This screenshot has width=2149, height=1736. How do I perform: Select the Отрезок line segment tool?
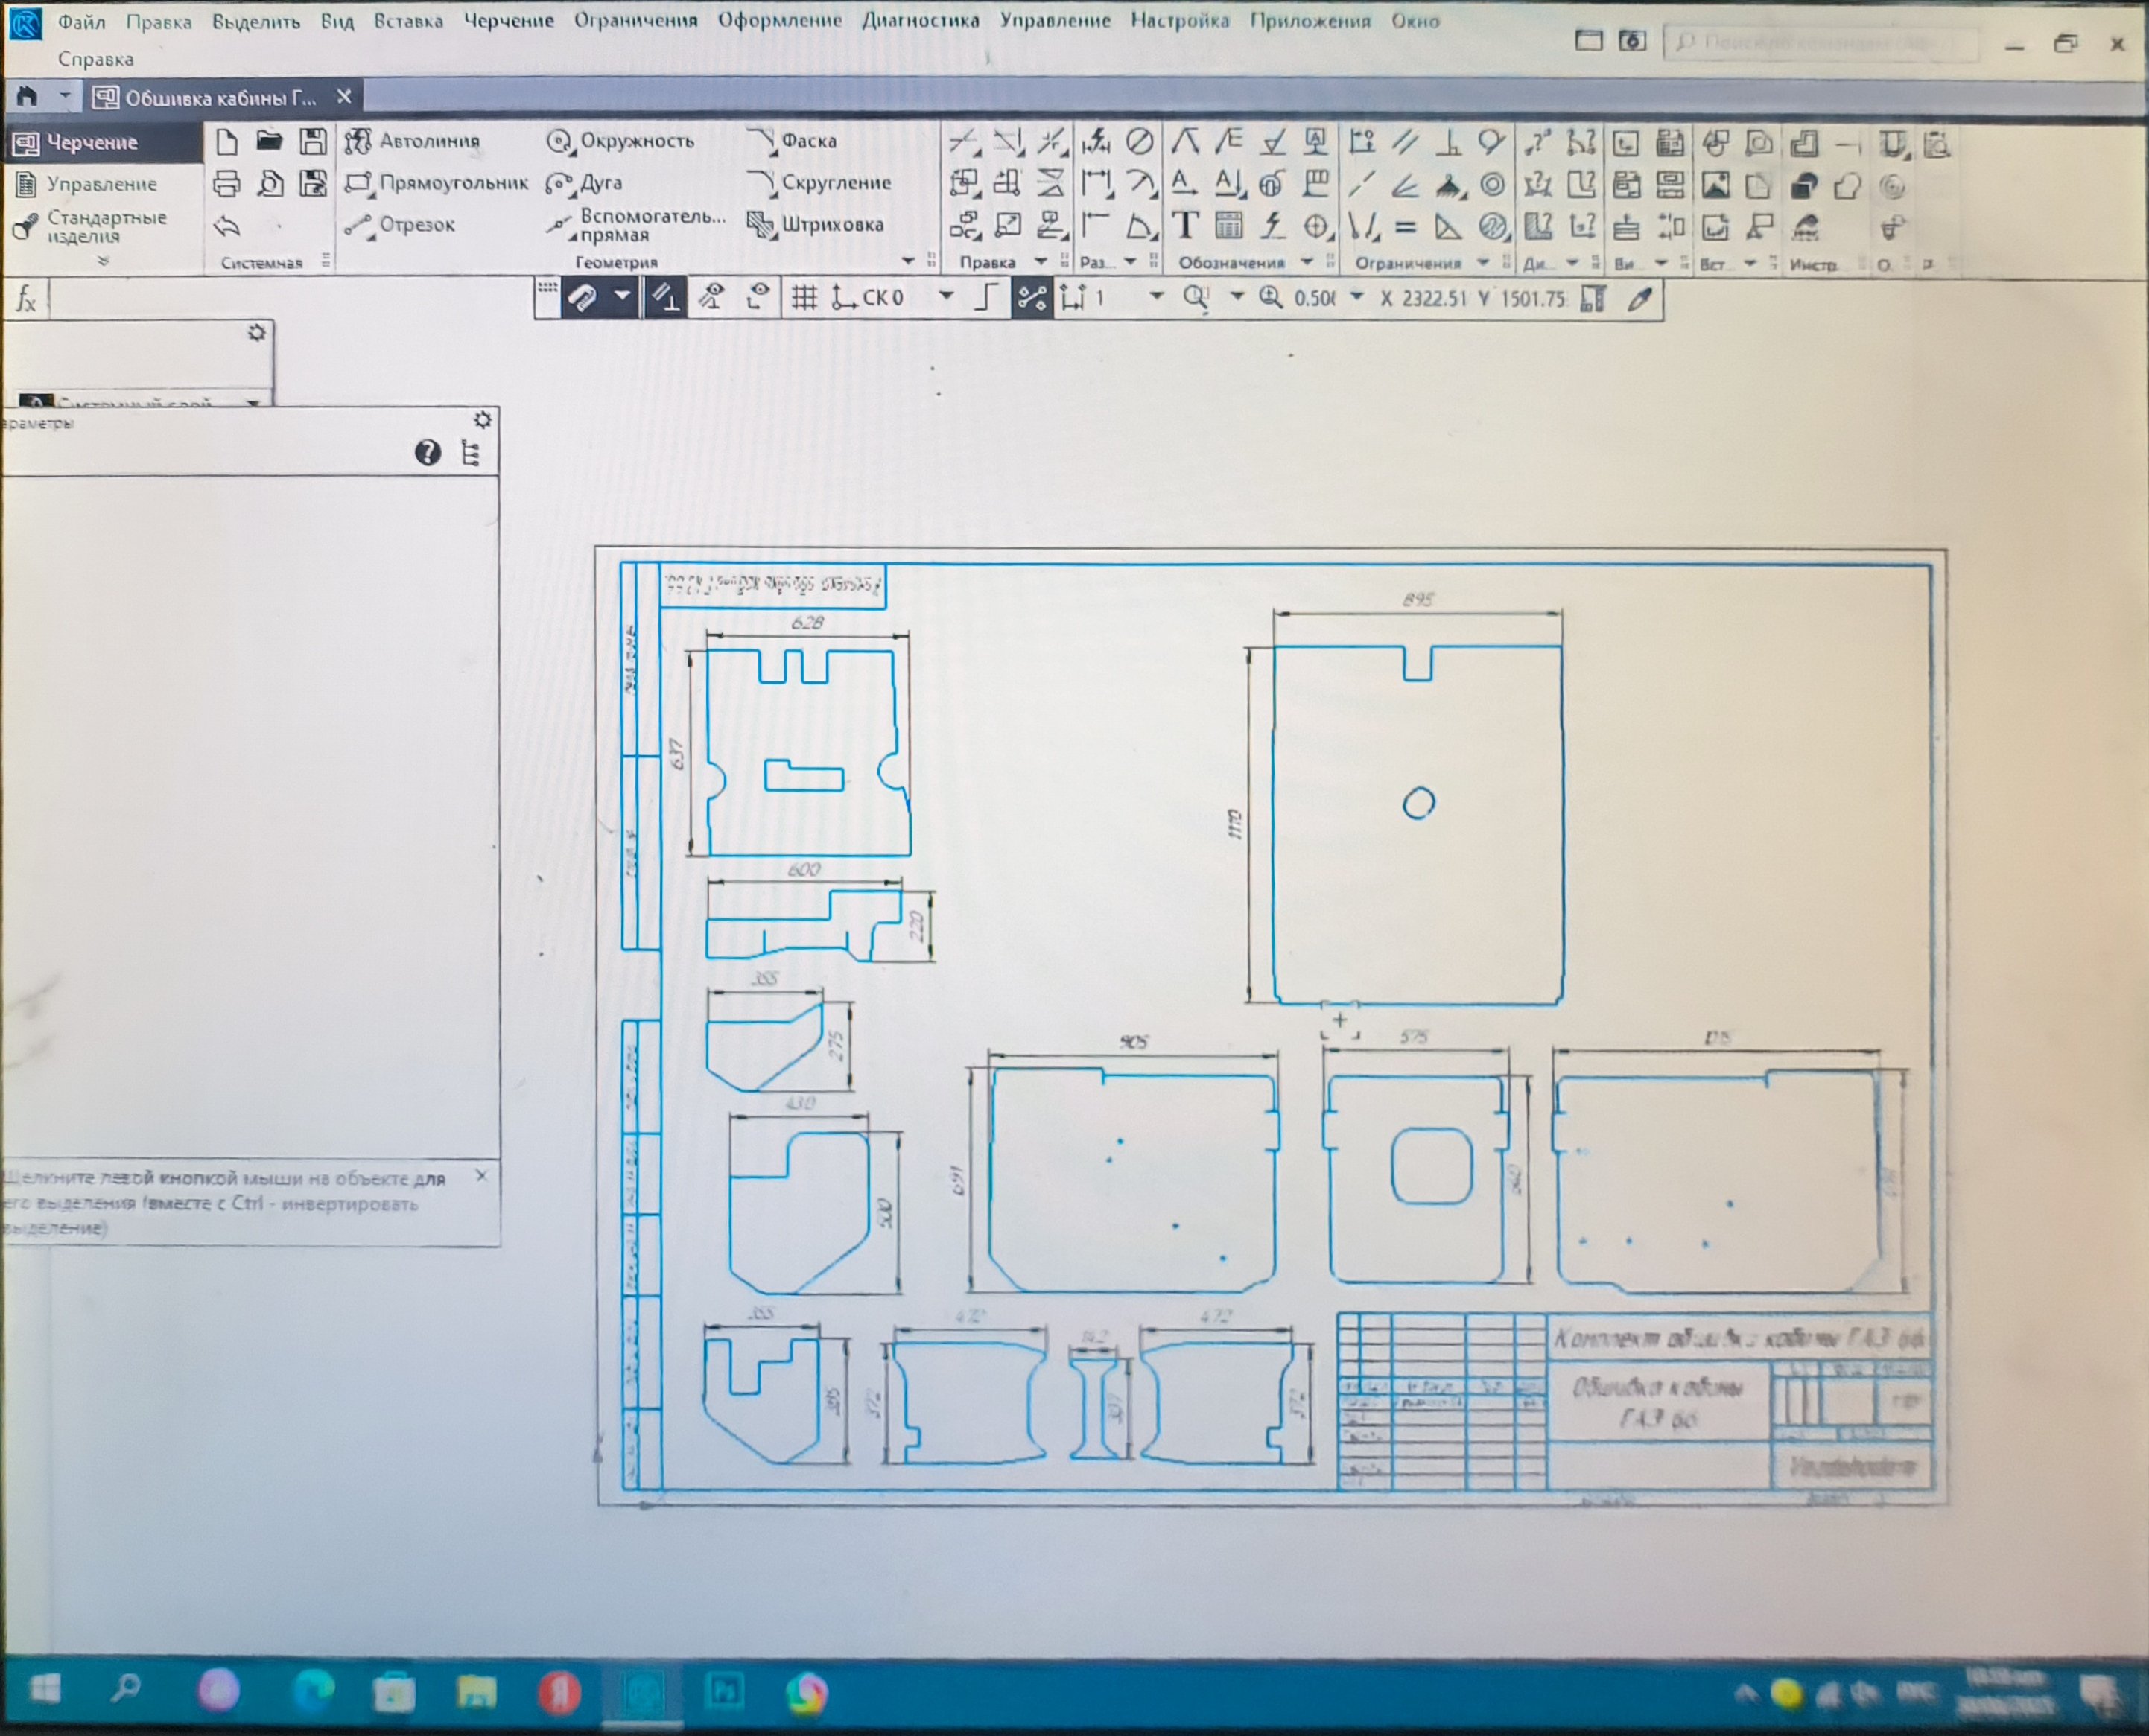pos(400,225)
